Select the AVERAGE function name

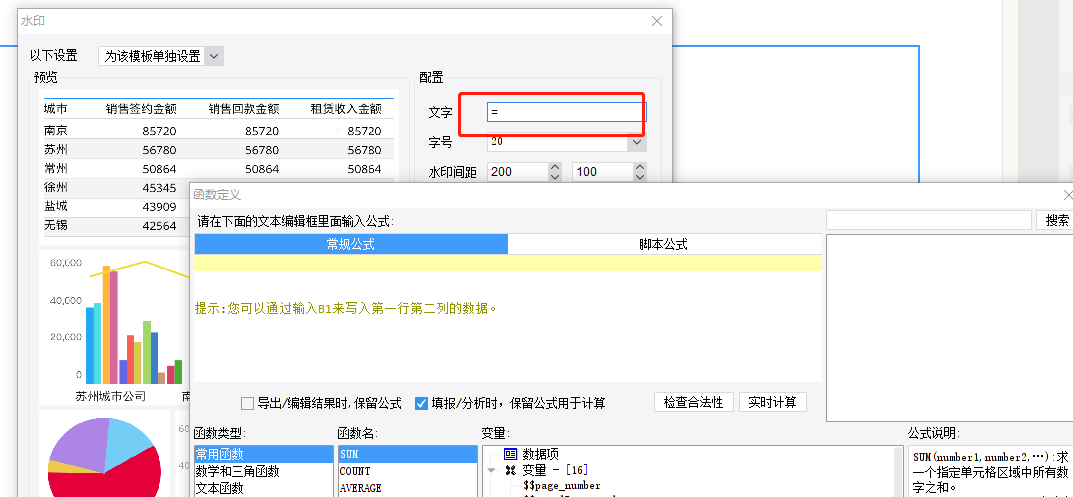(x=408, y=488)
